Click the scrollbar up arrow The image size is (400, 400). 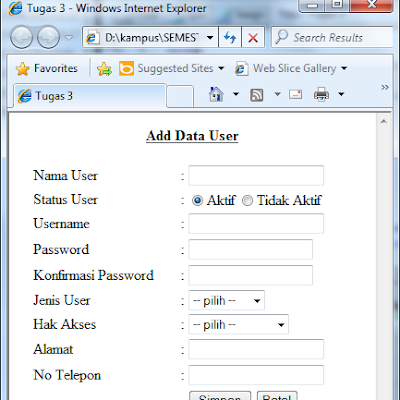[x=384, y=121]
